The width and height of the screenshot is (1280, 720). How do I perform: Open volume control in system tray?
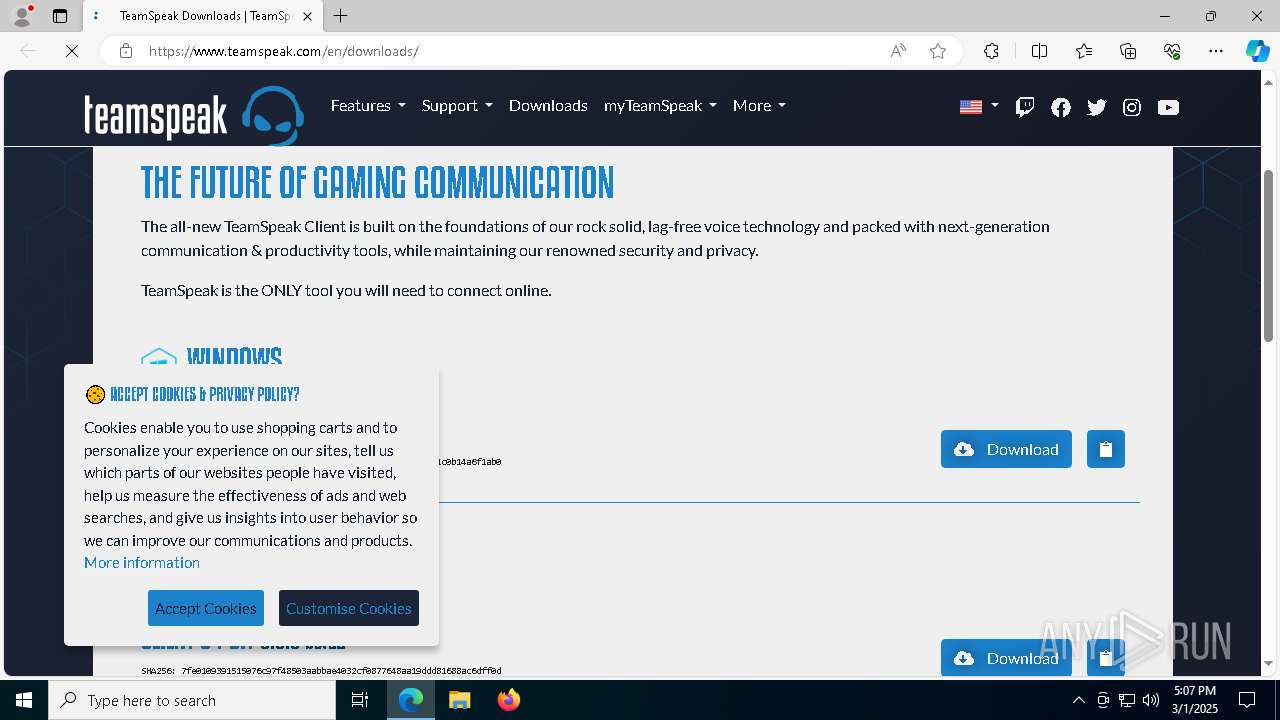click(1151, 700)
